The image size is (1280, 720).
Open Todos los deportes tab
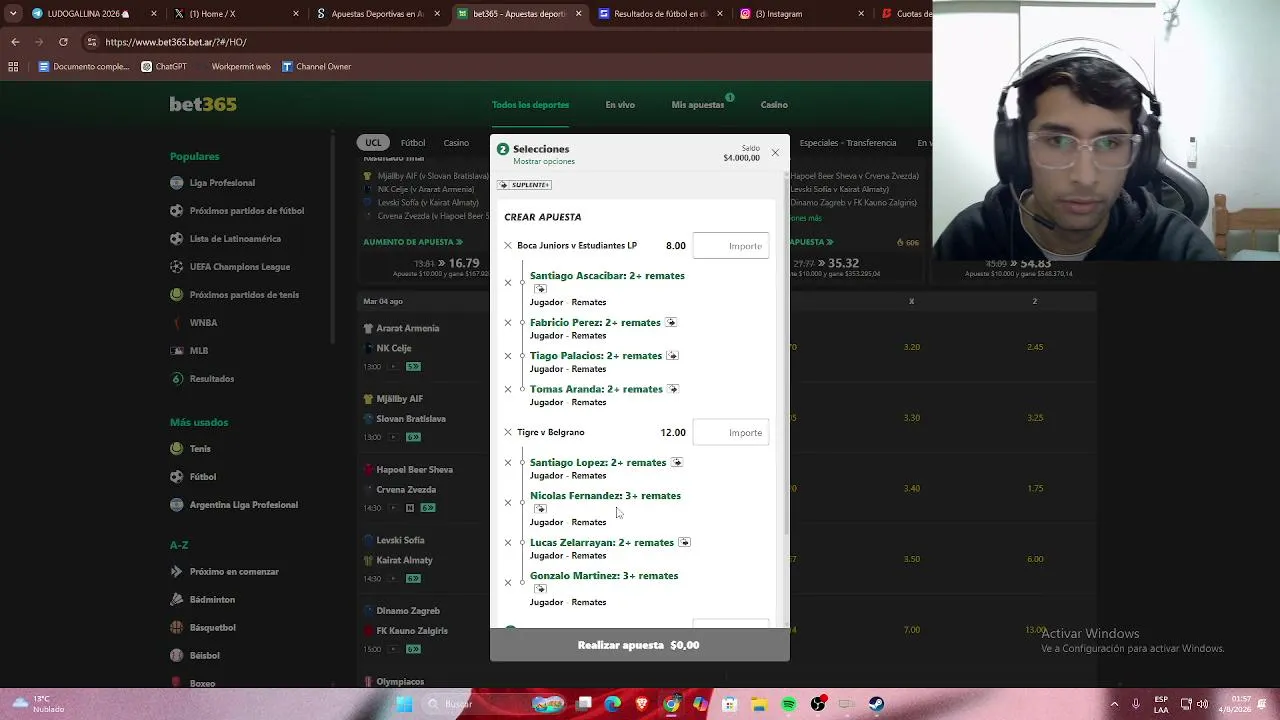[x=530, y=105]
